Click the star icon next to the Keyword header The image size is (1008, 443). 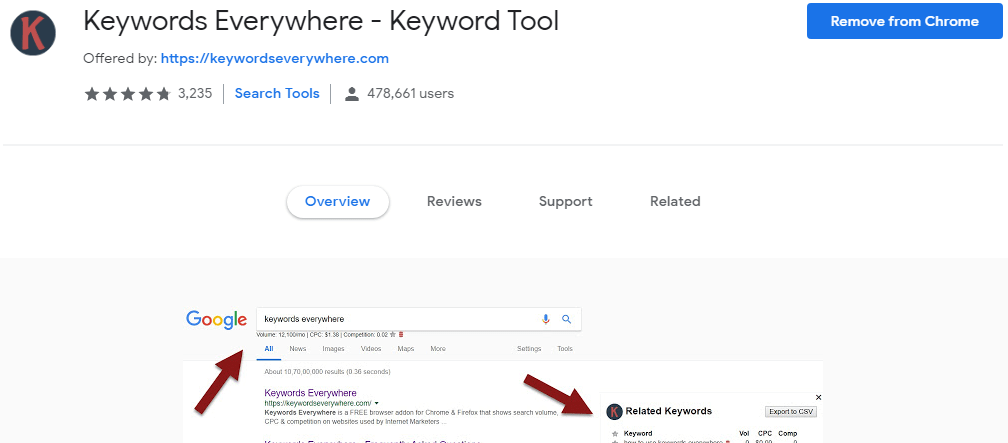(x=615, y=434)
